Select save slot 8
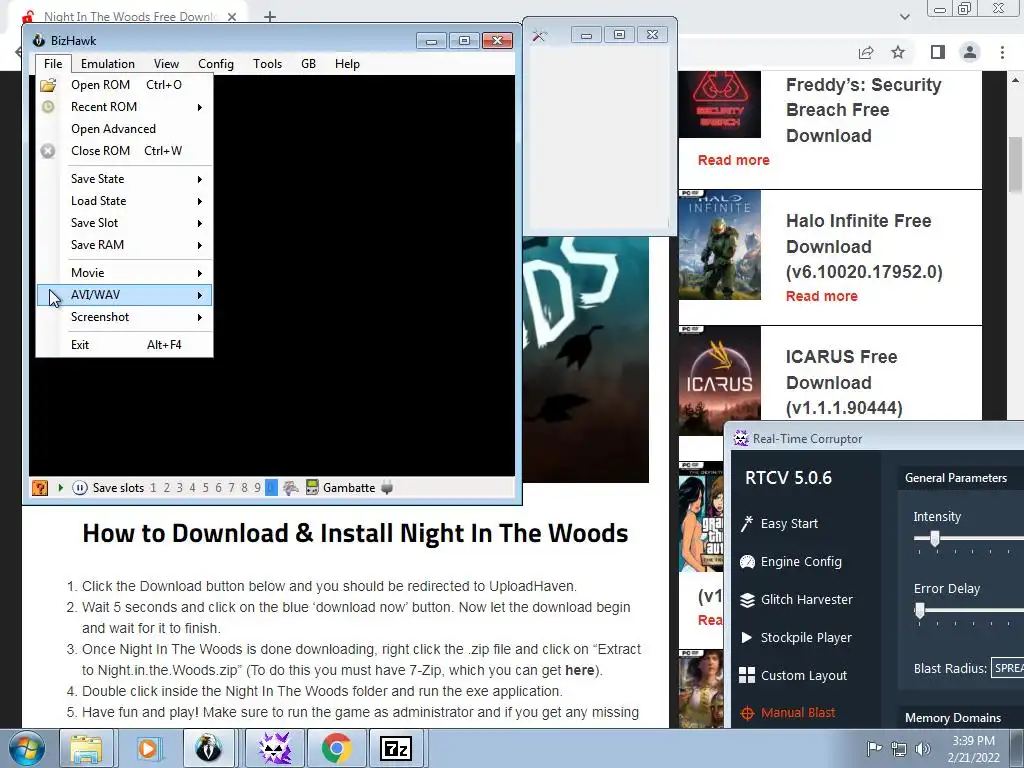The width and height of the screenshot is (1024, 768). [244, 488]
